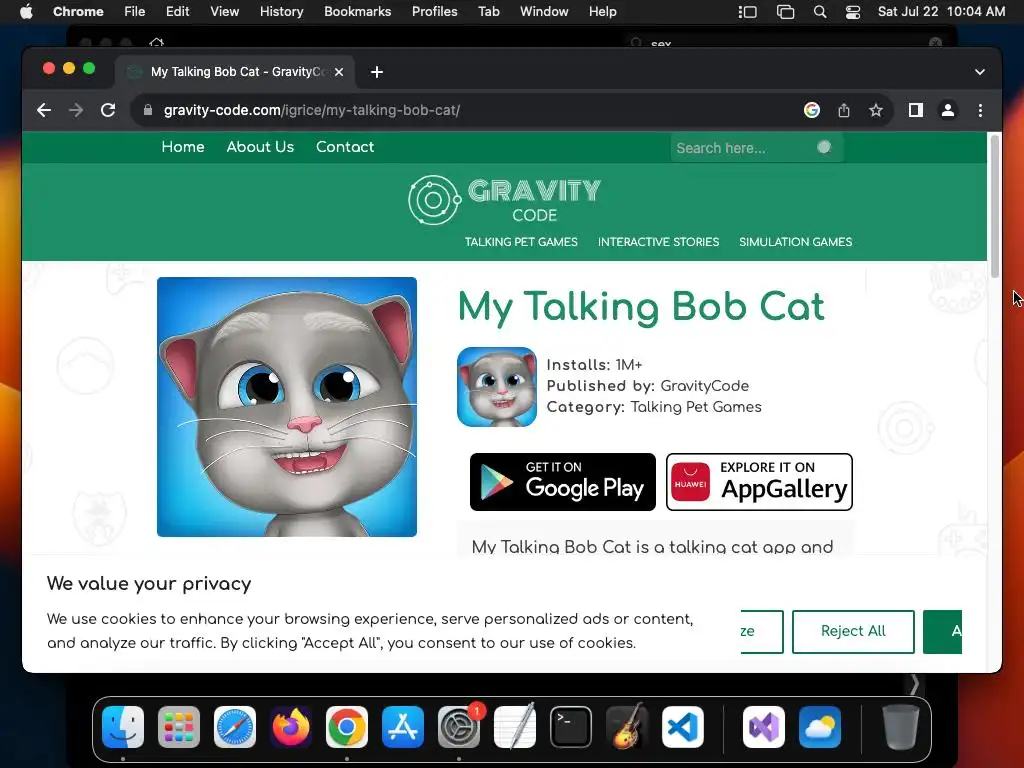Launch Firefox from the dock
1024x768 pixels.
point(291,726)
